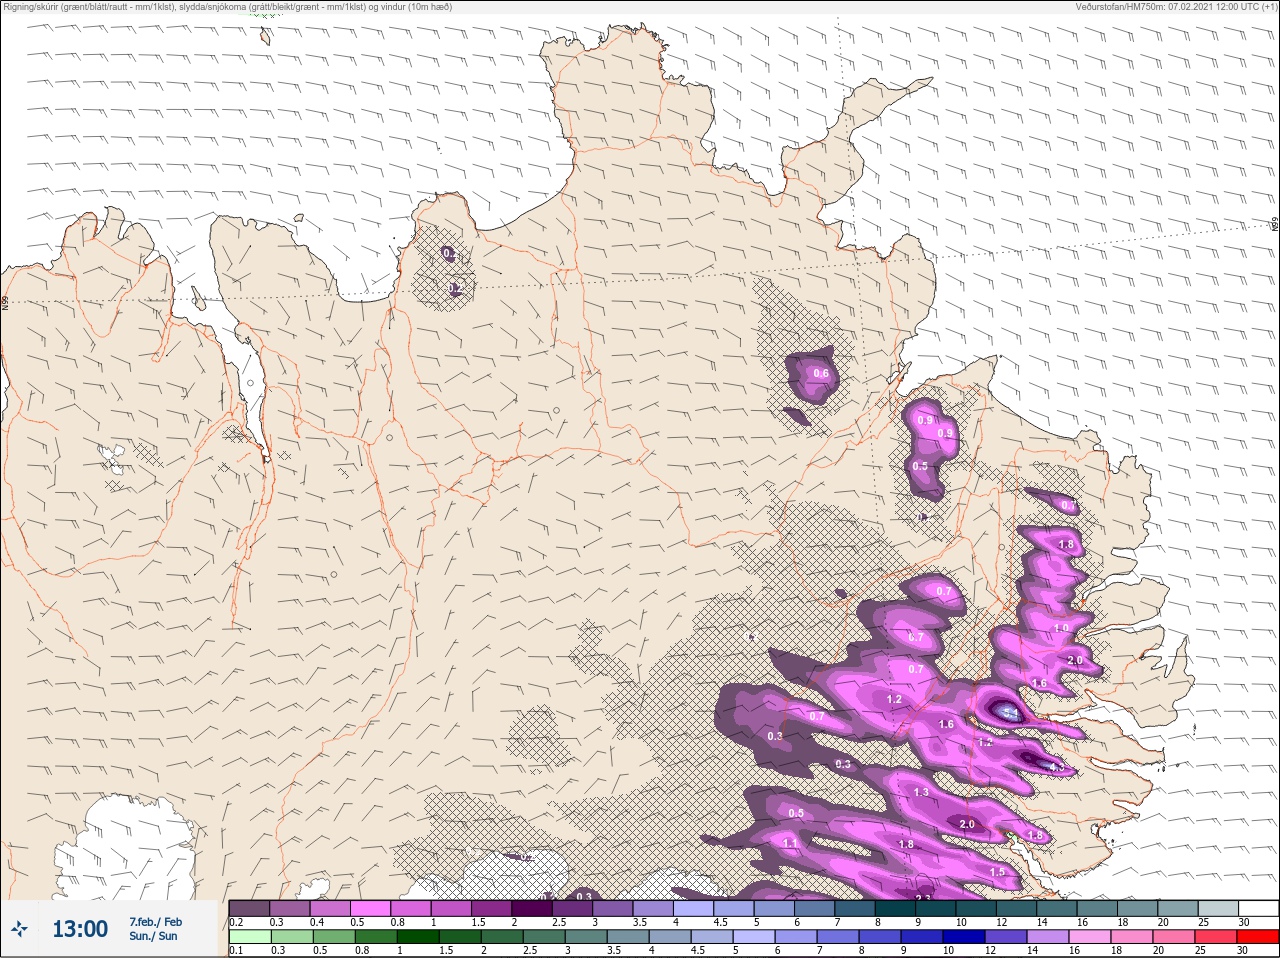Click the '1.3' precipitation value on the map

pyautogui.click(x=921, y=792)
